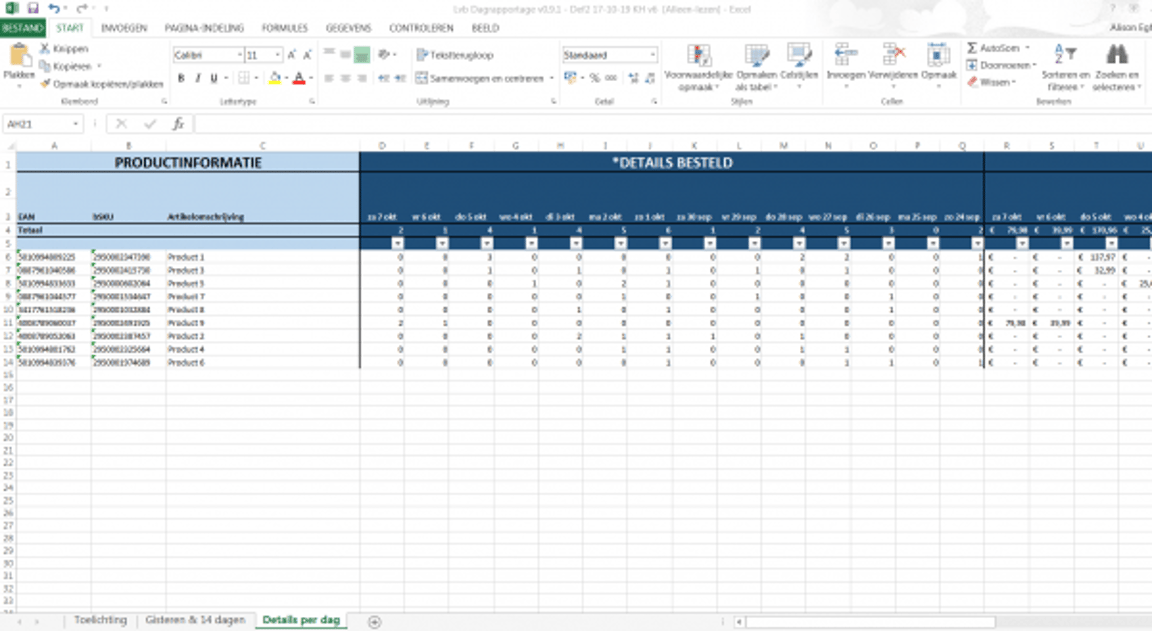Click the Save icon in quick access toolbar
The width and height of the screenshot is (1152, 631).
(31, 8)
